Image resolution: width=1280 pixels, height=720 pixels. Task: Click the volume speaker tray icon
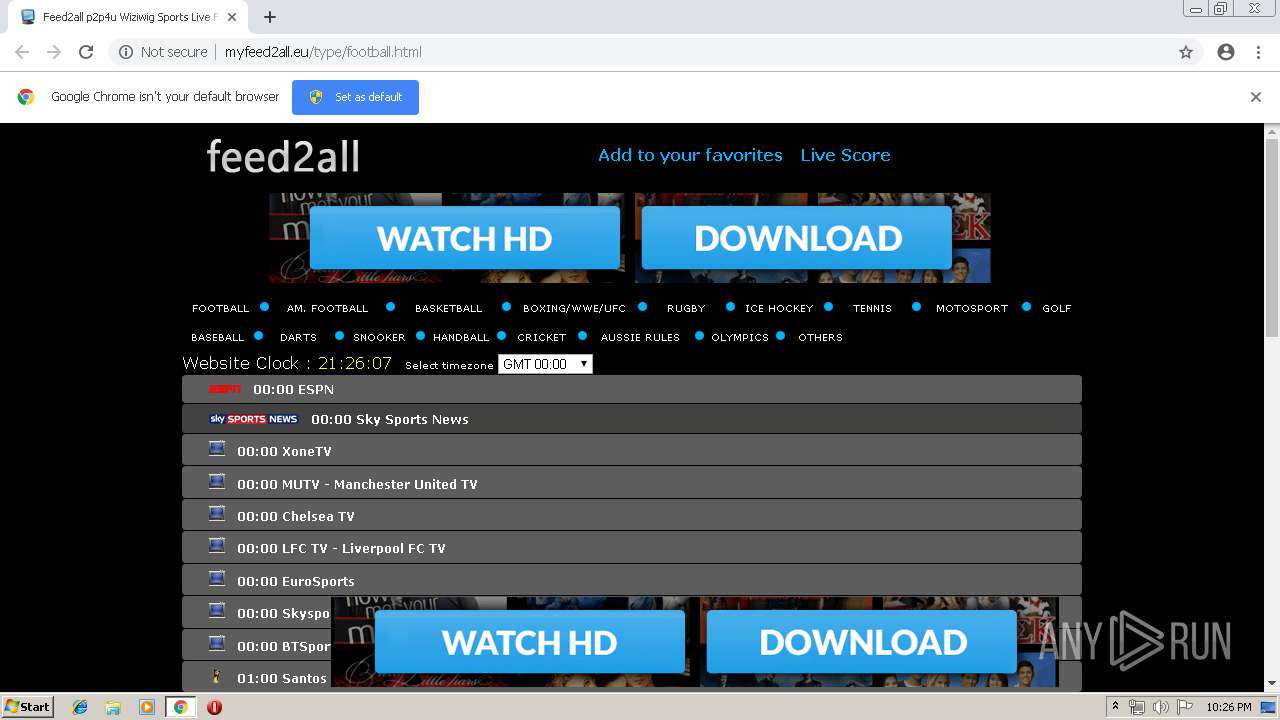point(1160,707)
